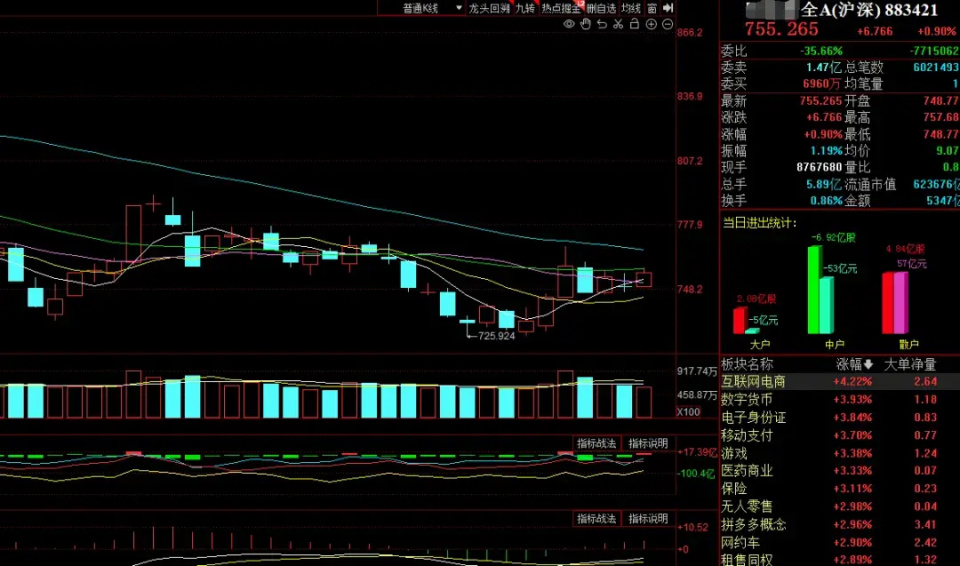Screen dimensions: 960x566
Task: Click the 总手 value 5.89亿
Action: point(824,184)
